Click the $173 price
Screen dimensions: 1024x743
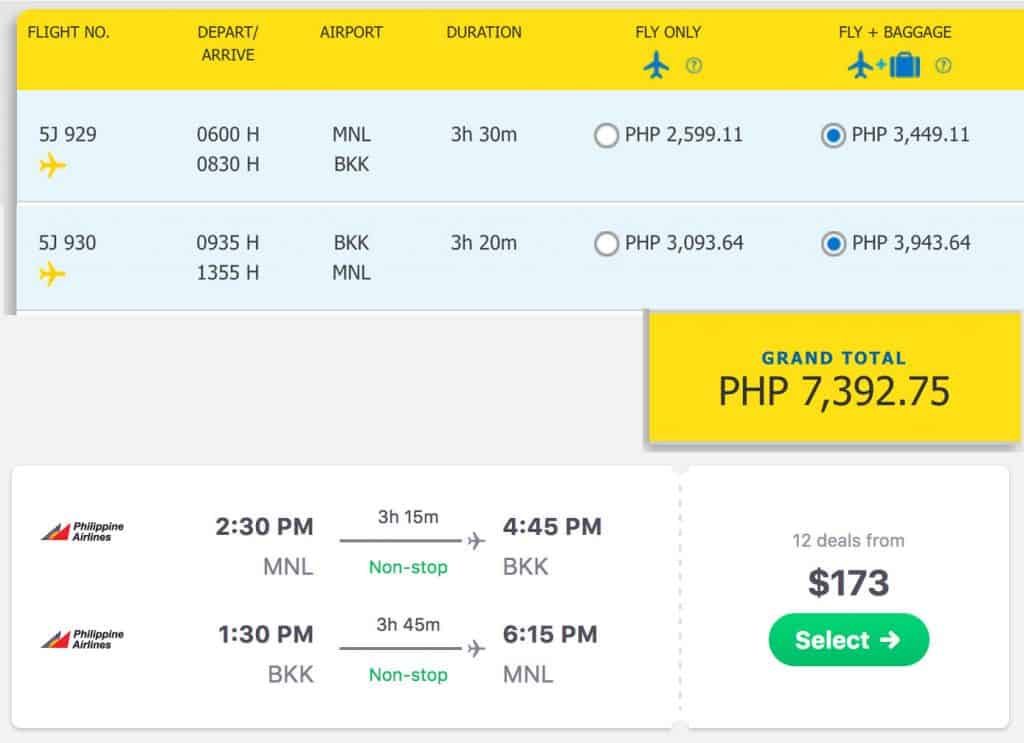848,582
